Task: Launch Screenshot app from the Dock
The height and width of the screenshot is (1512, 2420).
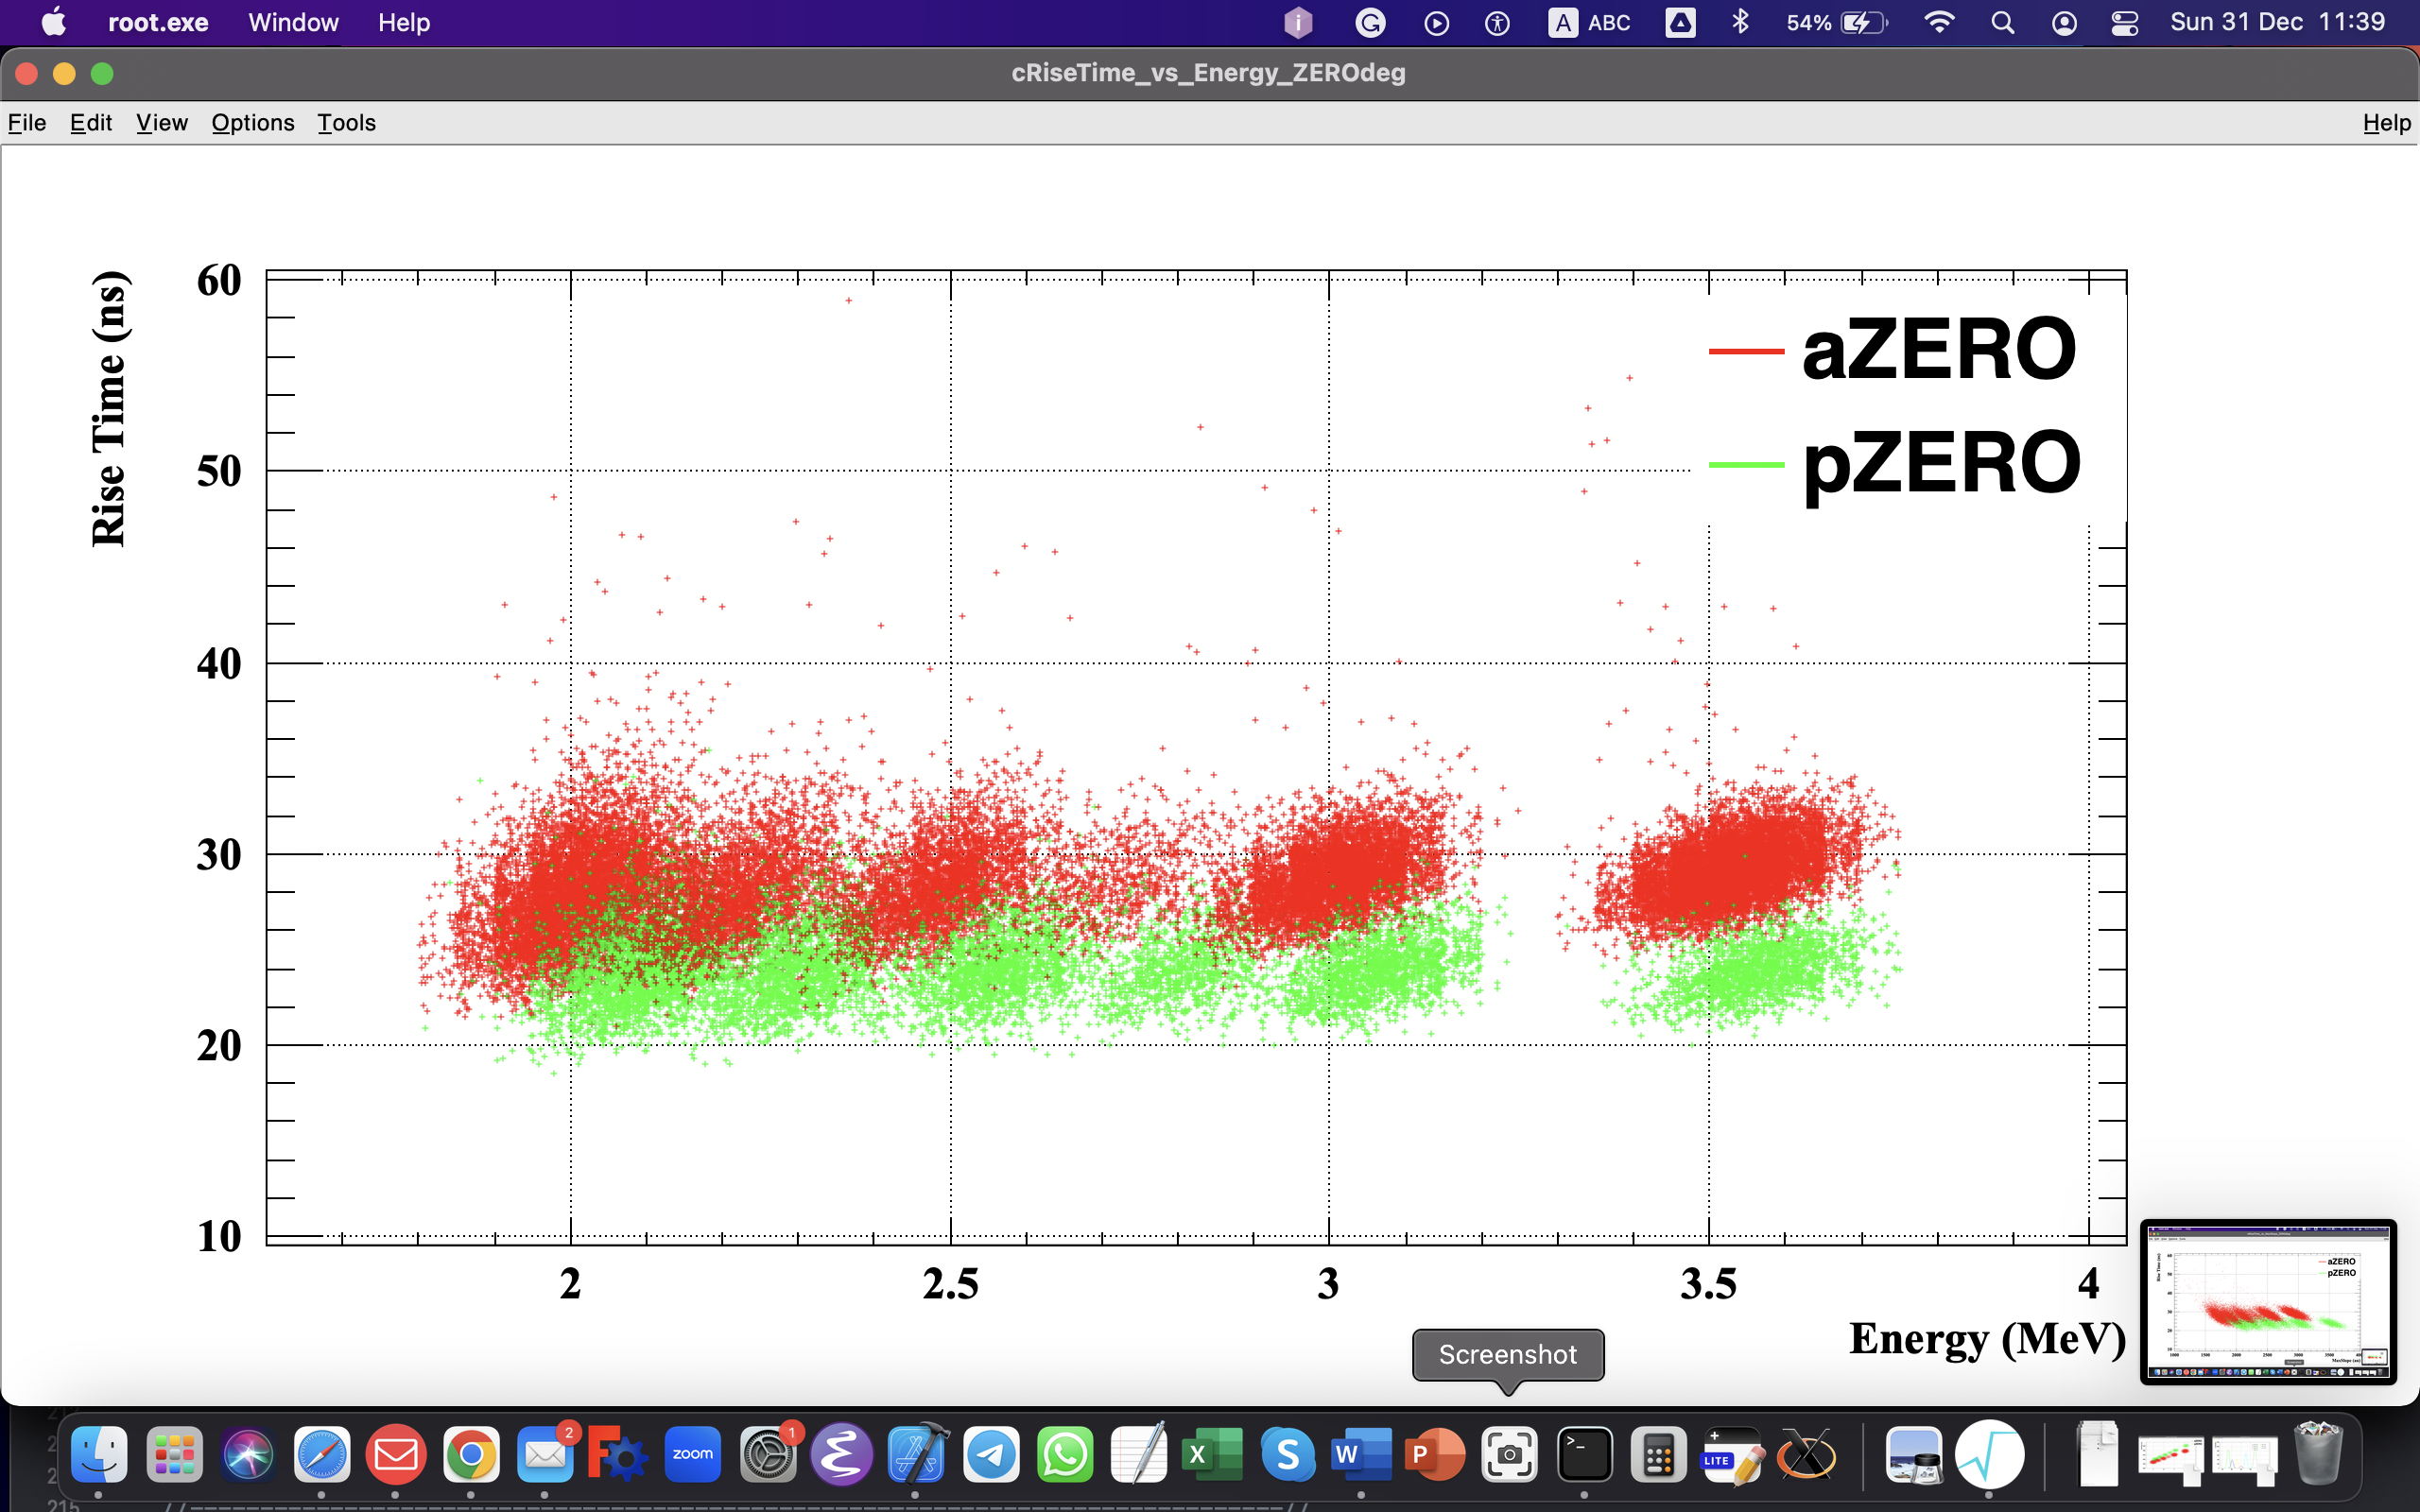Action: tap(1508, 1455)
